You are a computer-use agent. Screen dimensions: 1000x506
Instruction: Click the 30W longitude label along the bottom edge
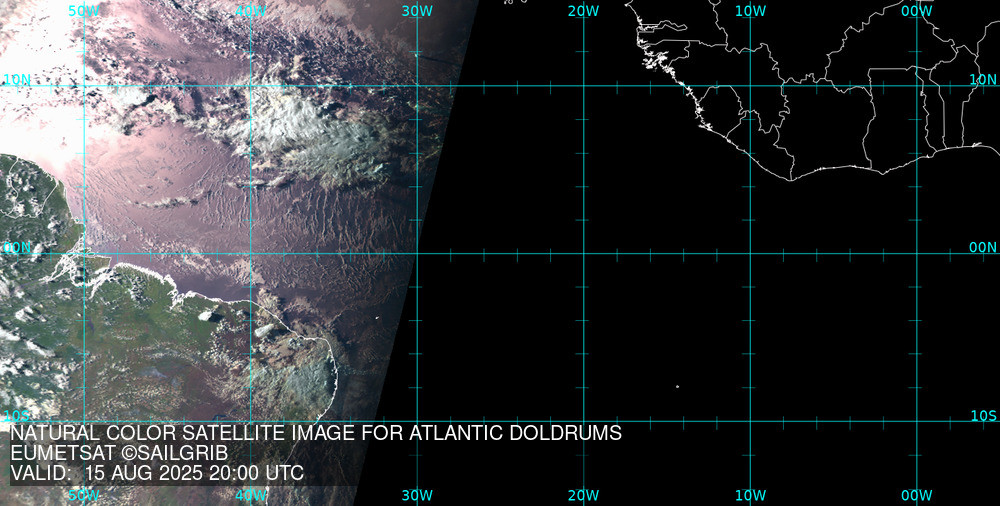pos(418,495)
